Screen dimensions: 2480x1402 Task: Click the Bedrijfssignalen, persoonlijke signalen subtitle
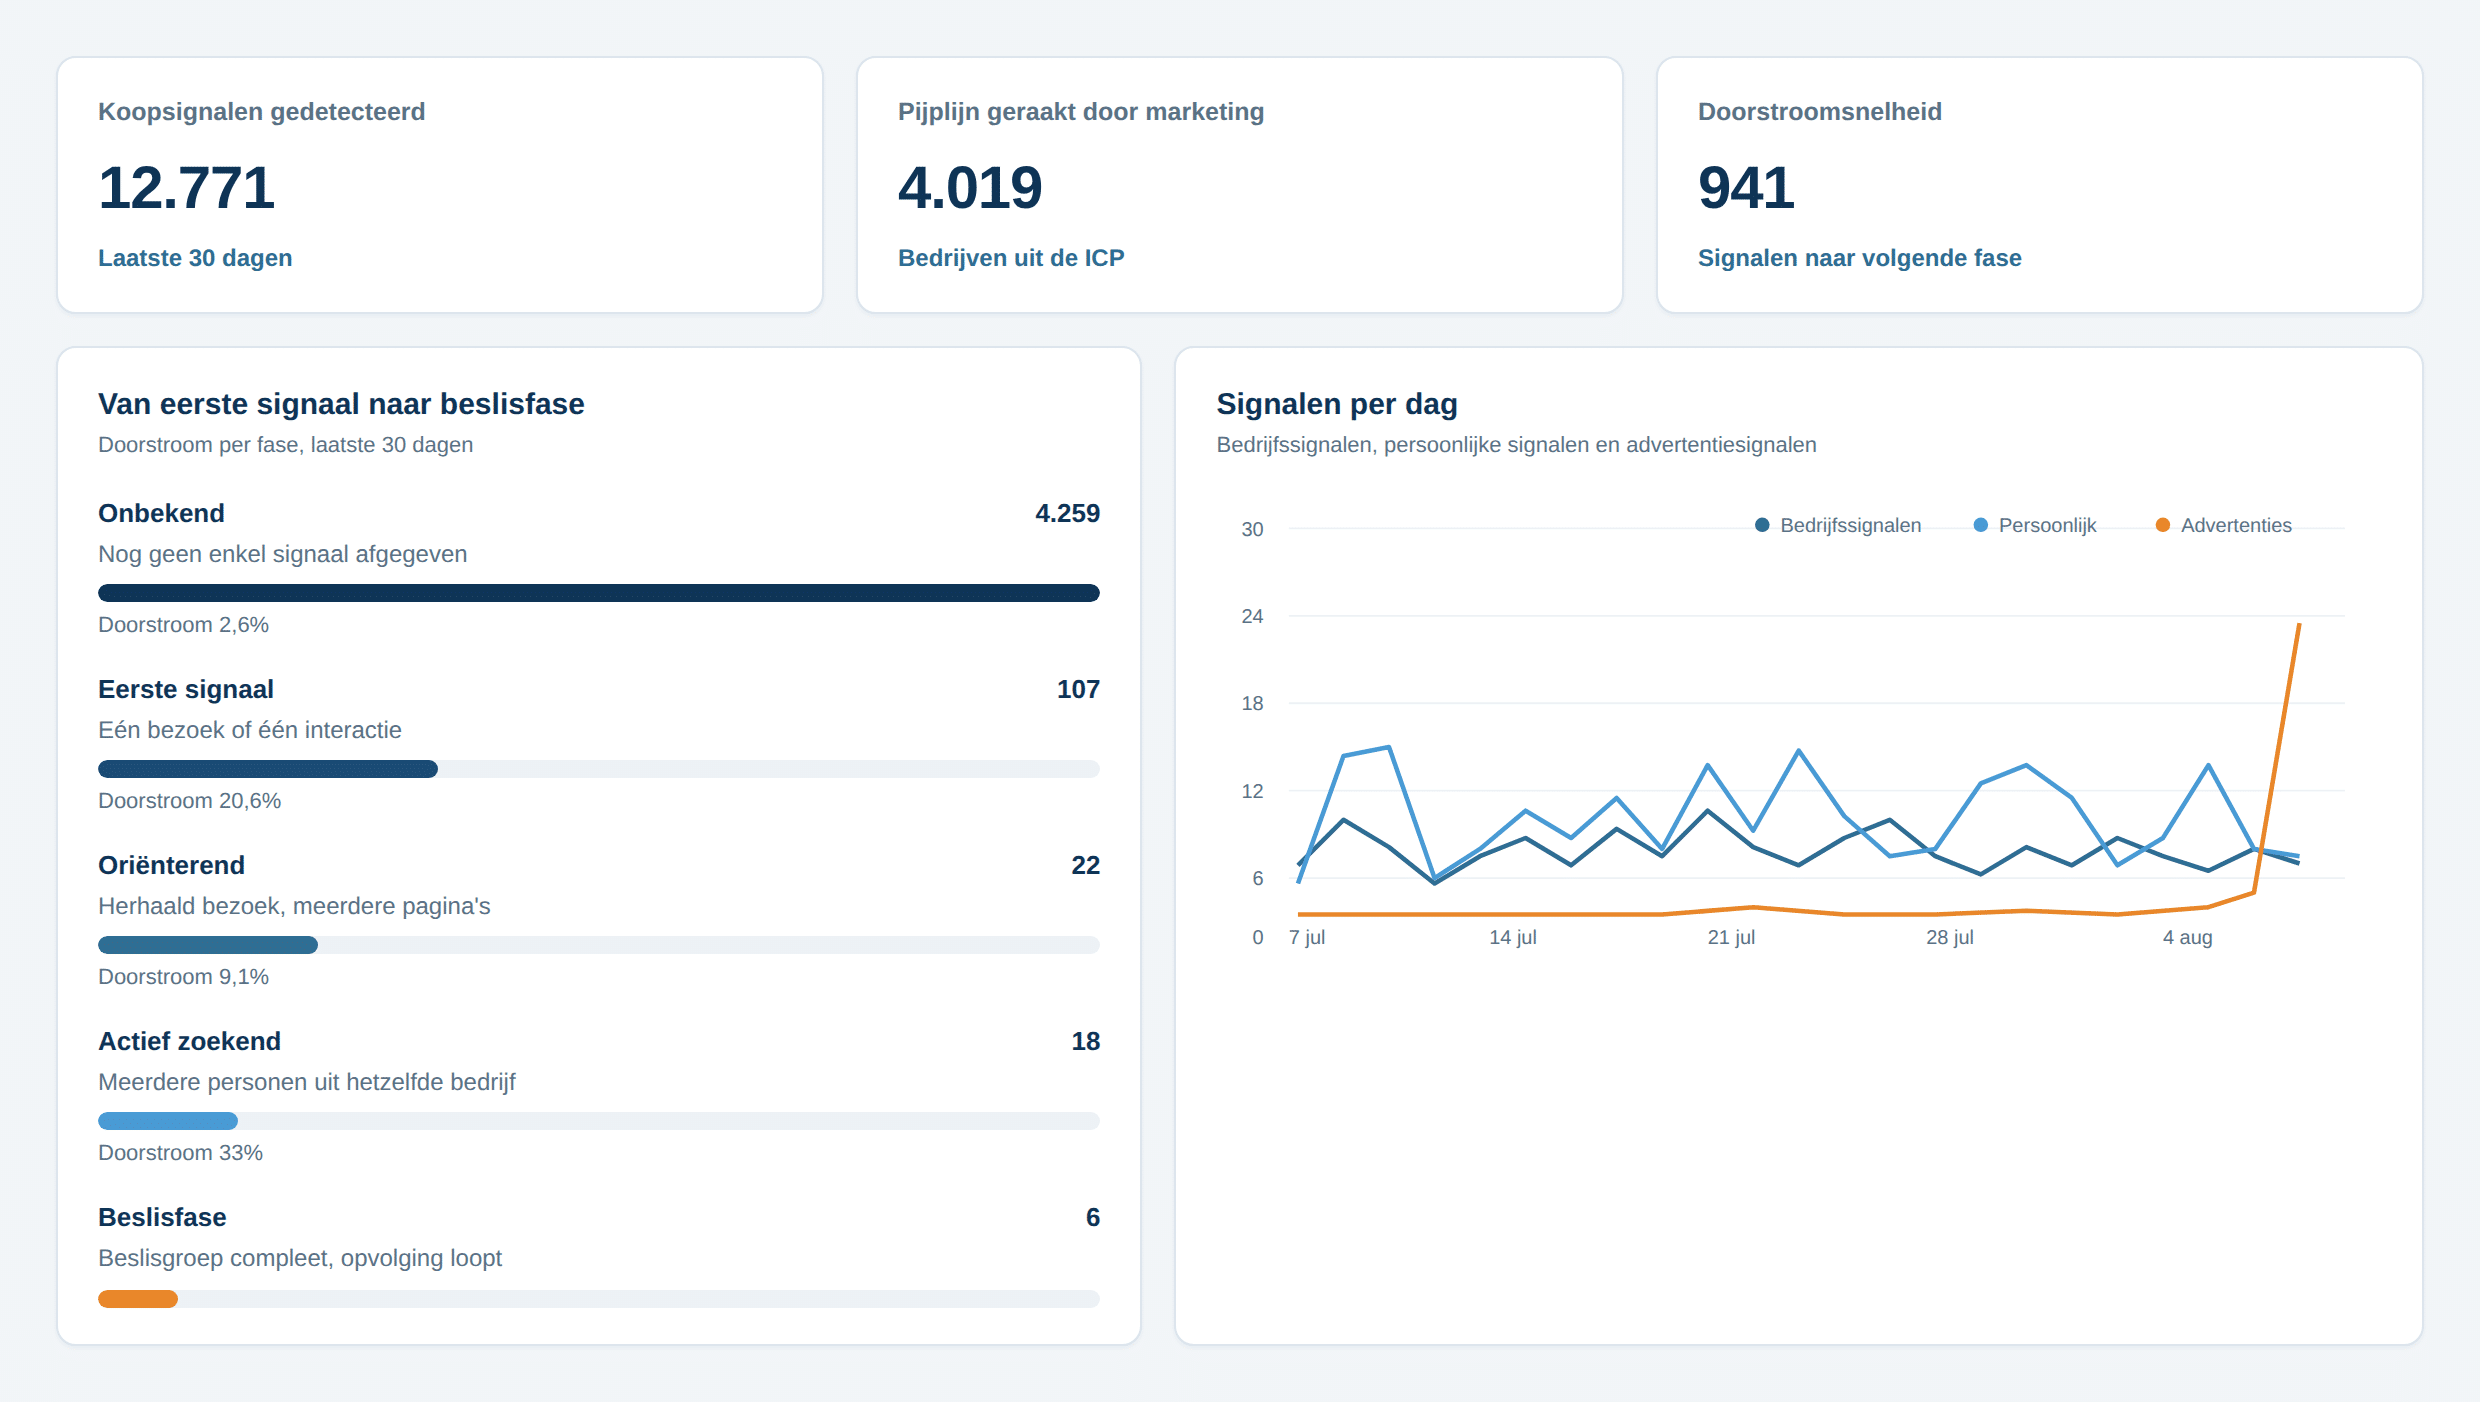pyautogui.click(x=1516, y=445)
